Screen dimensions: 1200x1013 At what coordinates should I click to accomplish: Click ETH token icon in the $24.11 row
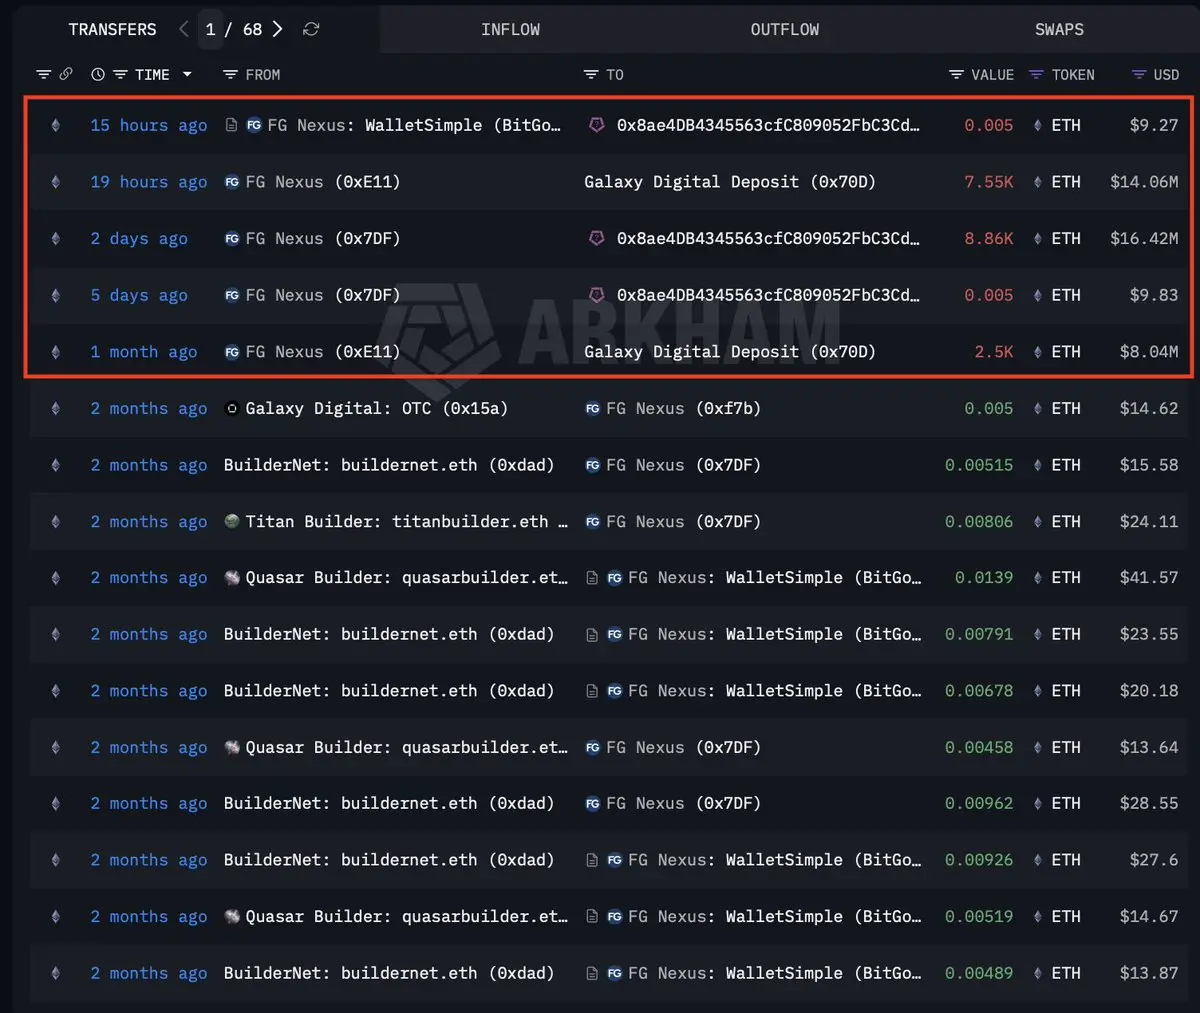click(x=1038, y=521)
